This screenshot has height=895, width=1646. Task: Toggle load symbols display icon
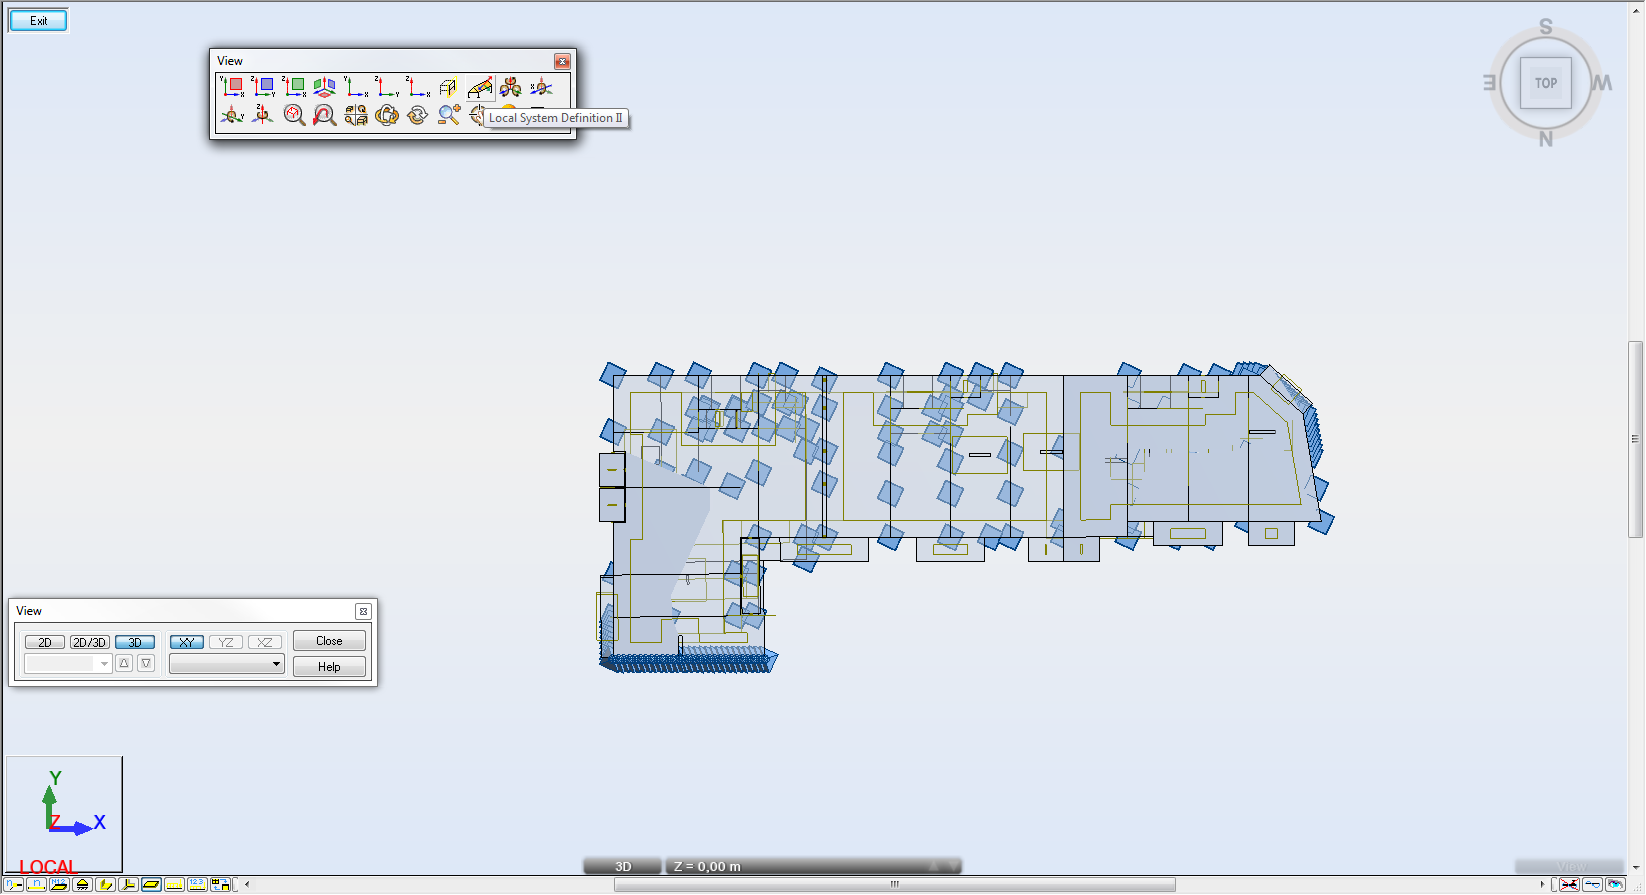[x=175, y=884]
